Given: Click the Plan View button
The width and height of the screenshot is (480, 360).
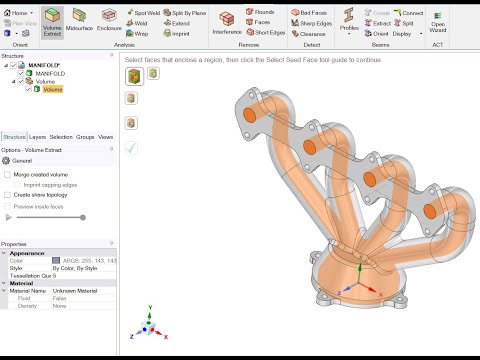Looking at the screenshot, I should tap(20, 23).
